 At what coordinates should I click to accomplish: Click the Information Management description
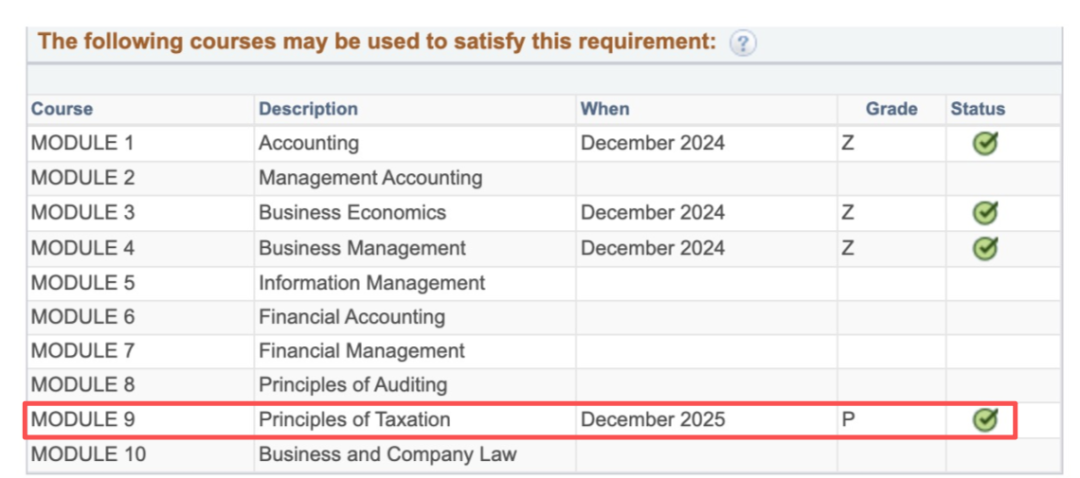click(x=371, y=283)
